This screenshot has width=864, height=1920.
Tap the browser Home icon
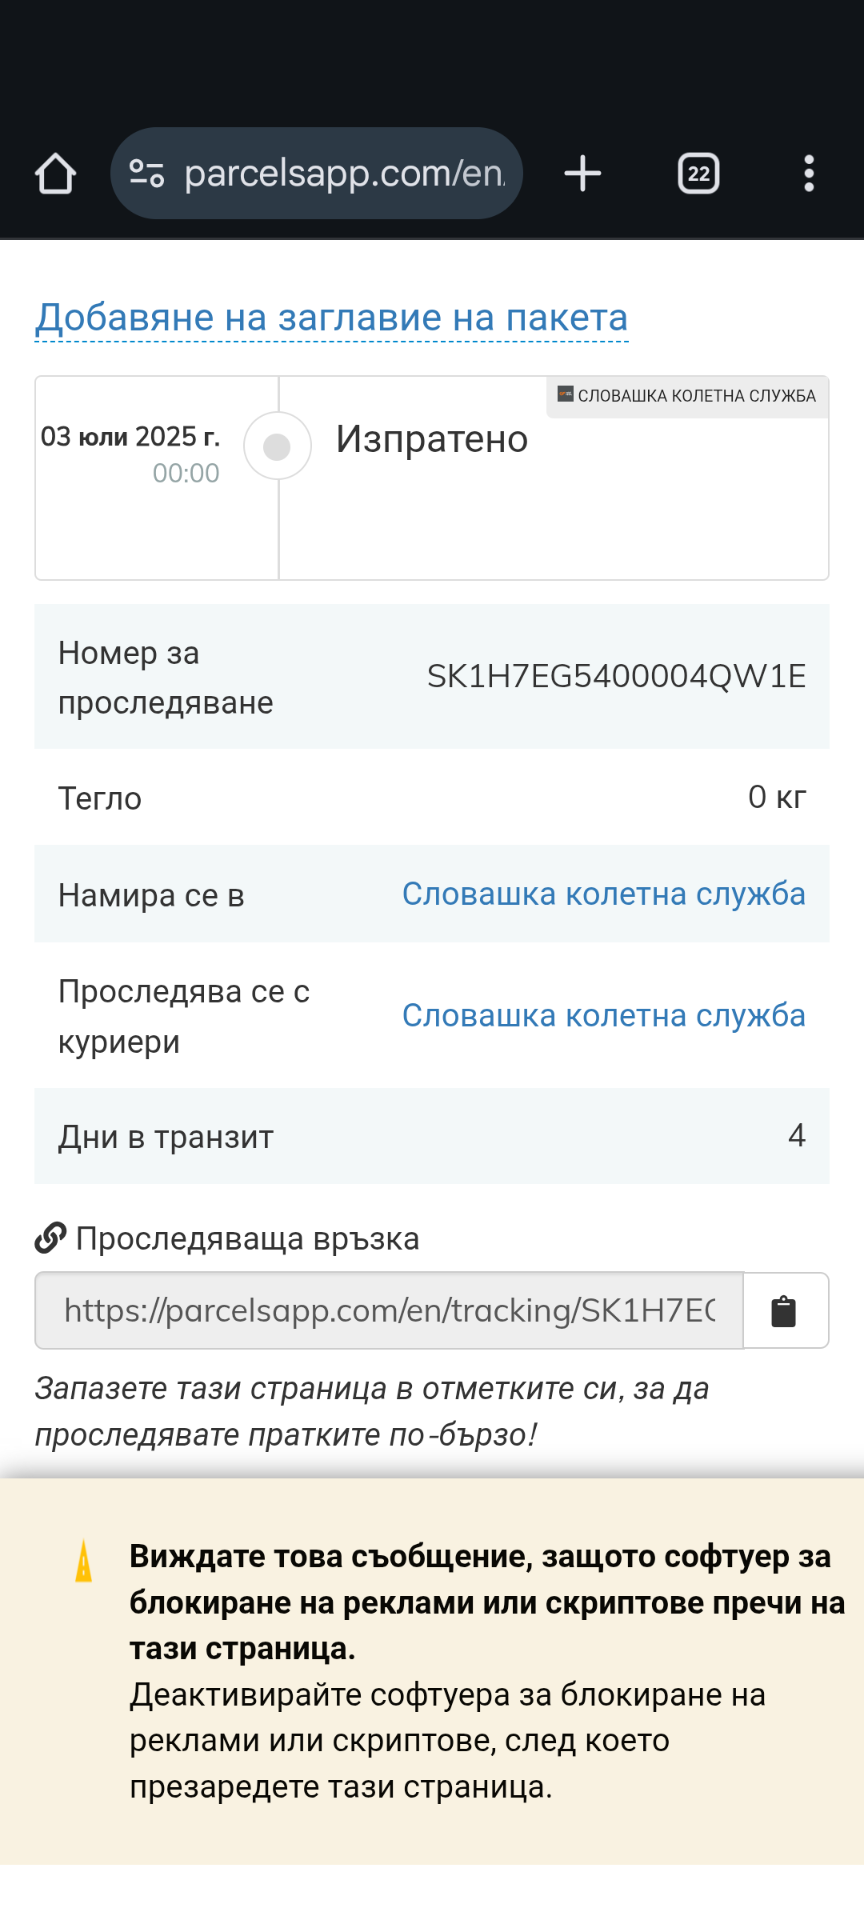[x=55, y=174]
